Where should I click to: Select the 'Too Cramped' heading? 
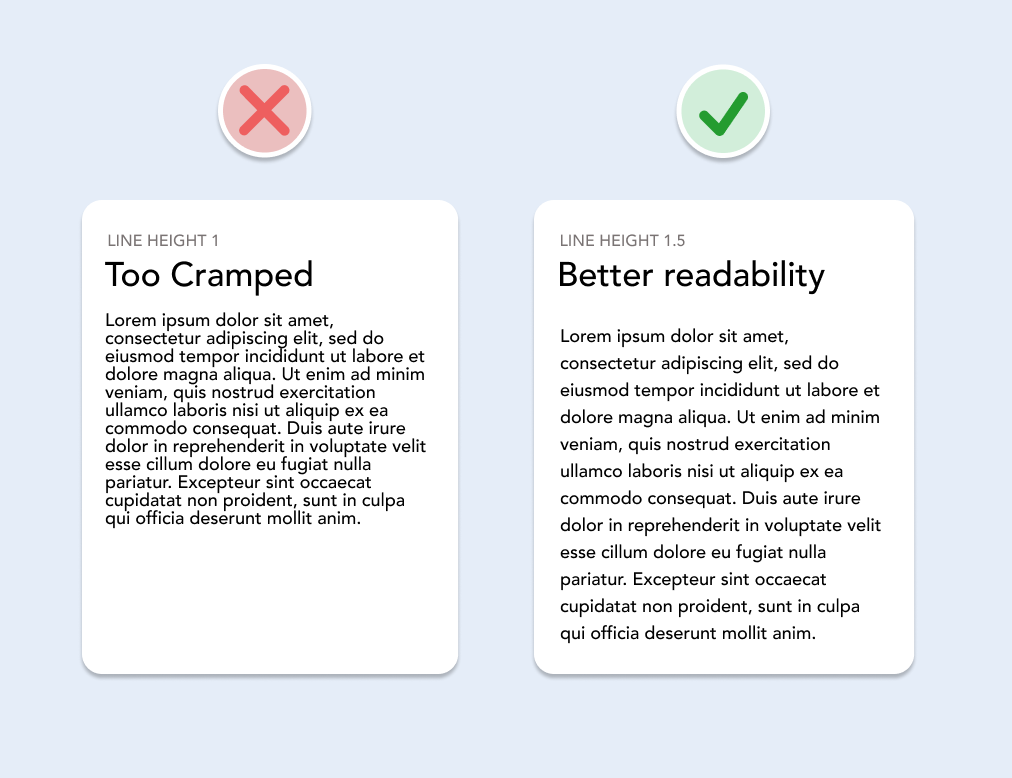209,276
